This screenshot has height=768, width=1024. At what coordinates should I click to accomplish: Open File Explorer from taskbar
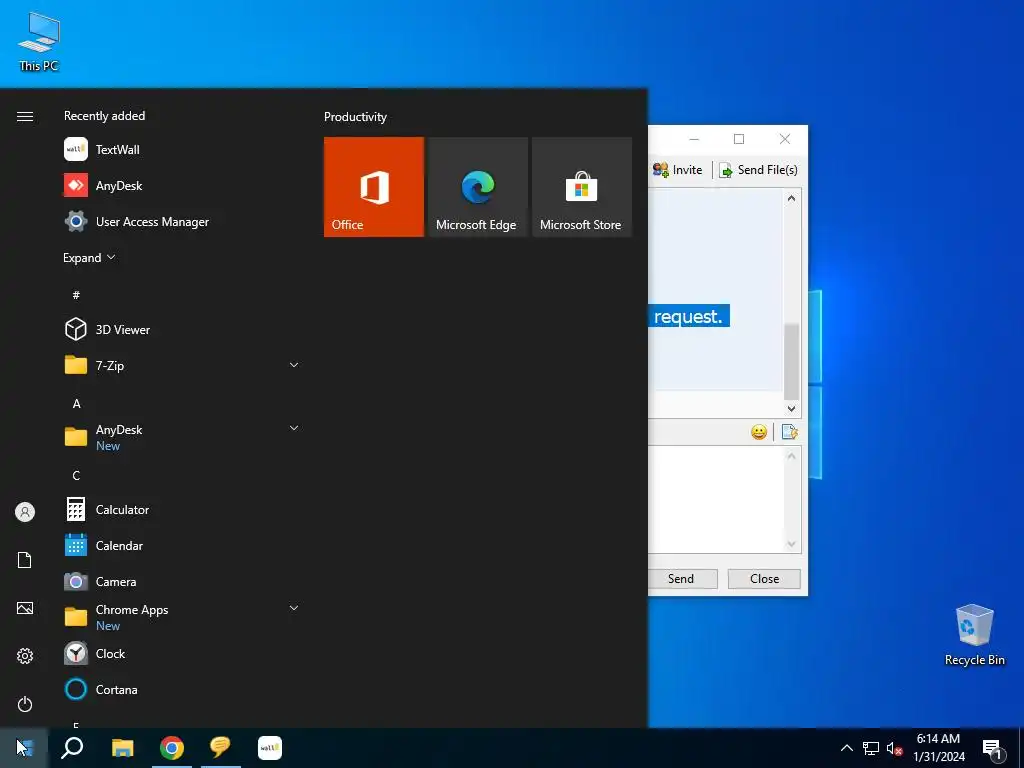tap(122, 748)
